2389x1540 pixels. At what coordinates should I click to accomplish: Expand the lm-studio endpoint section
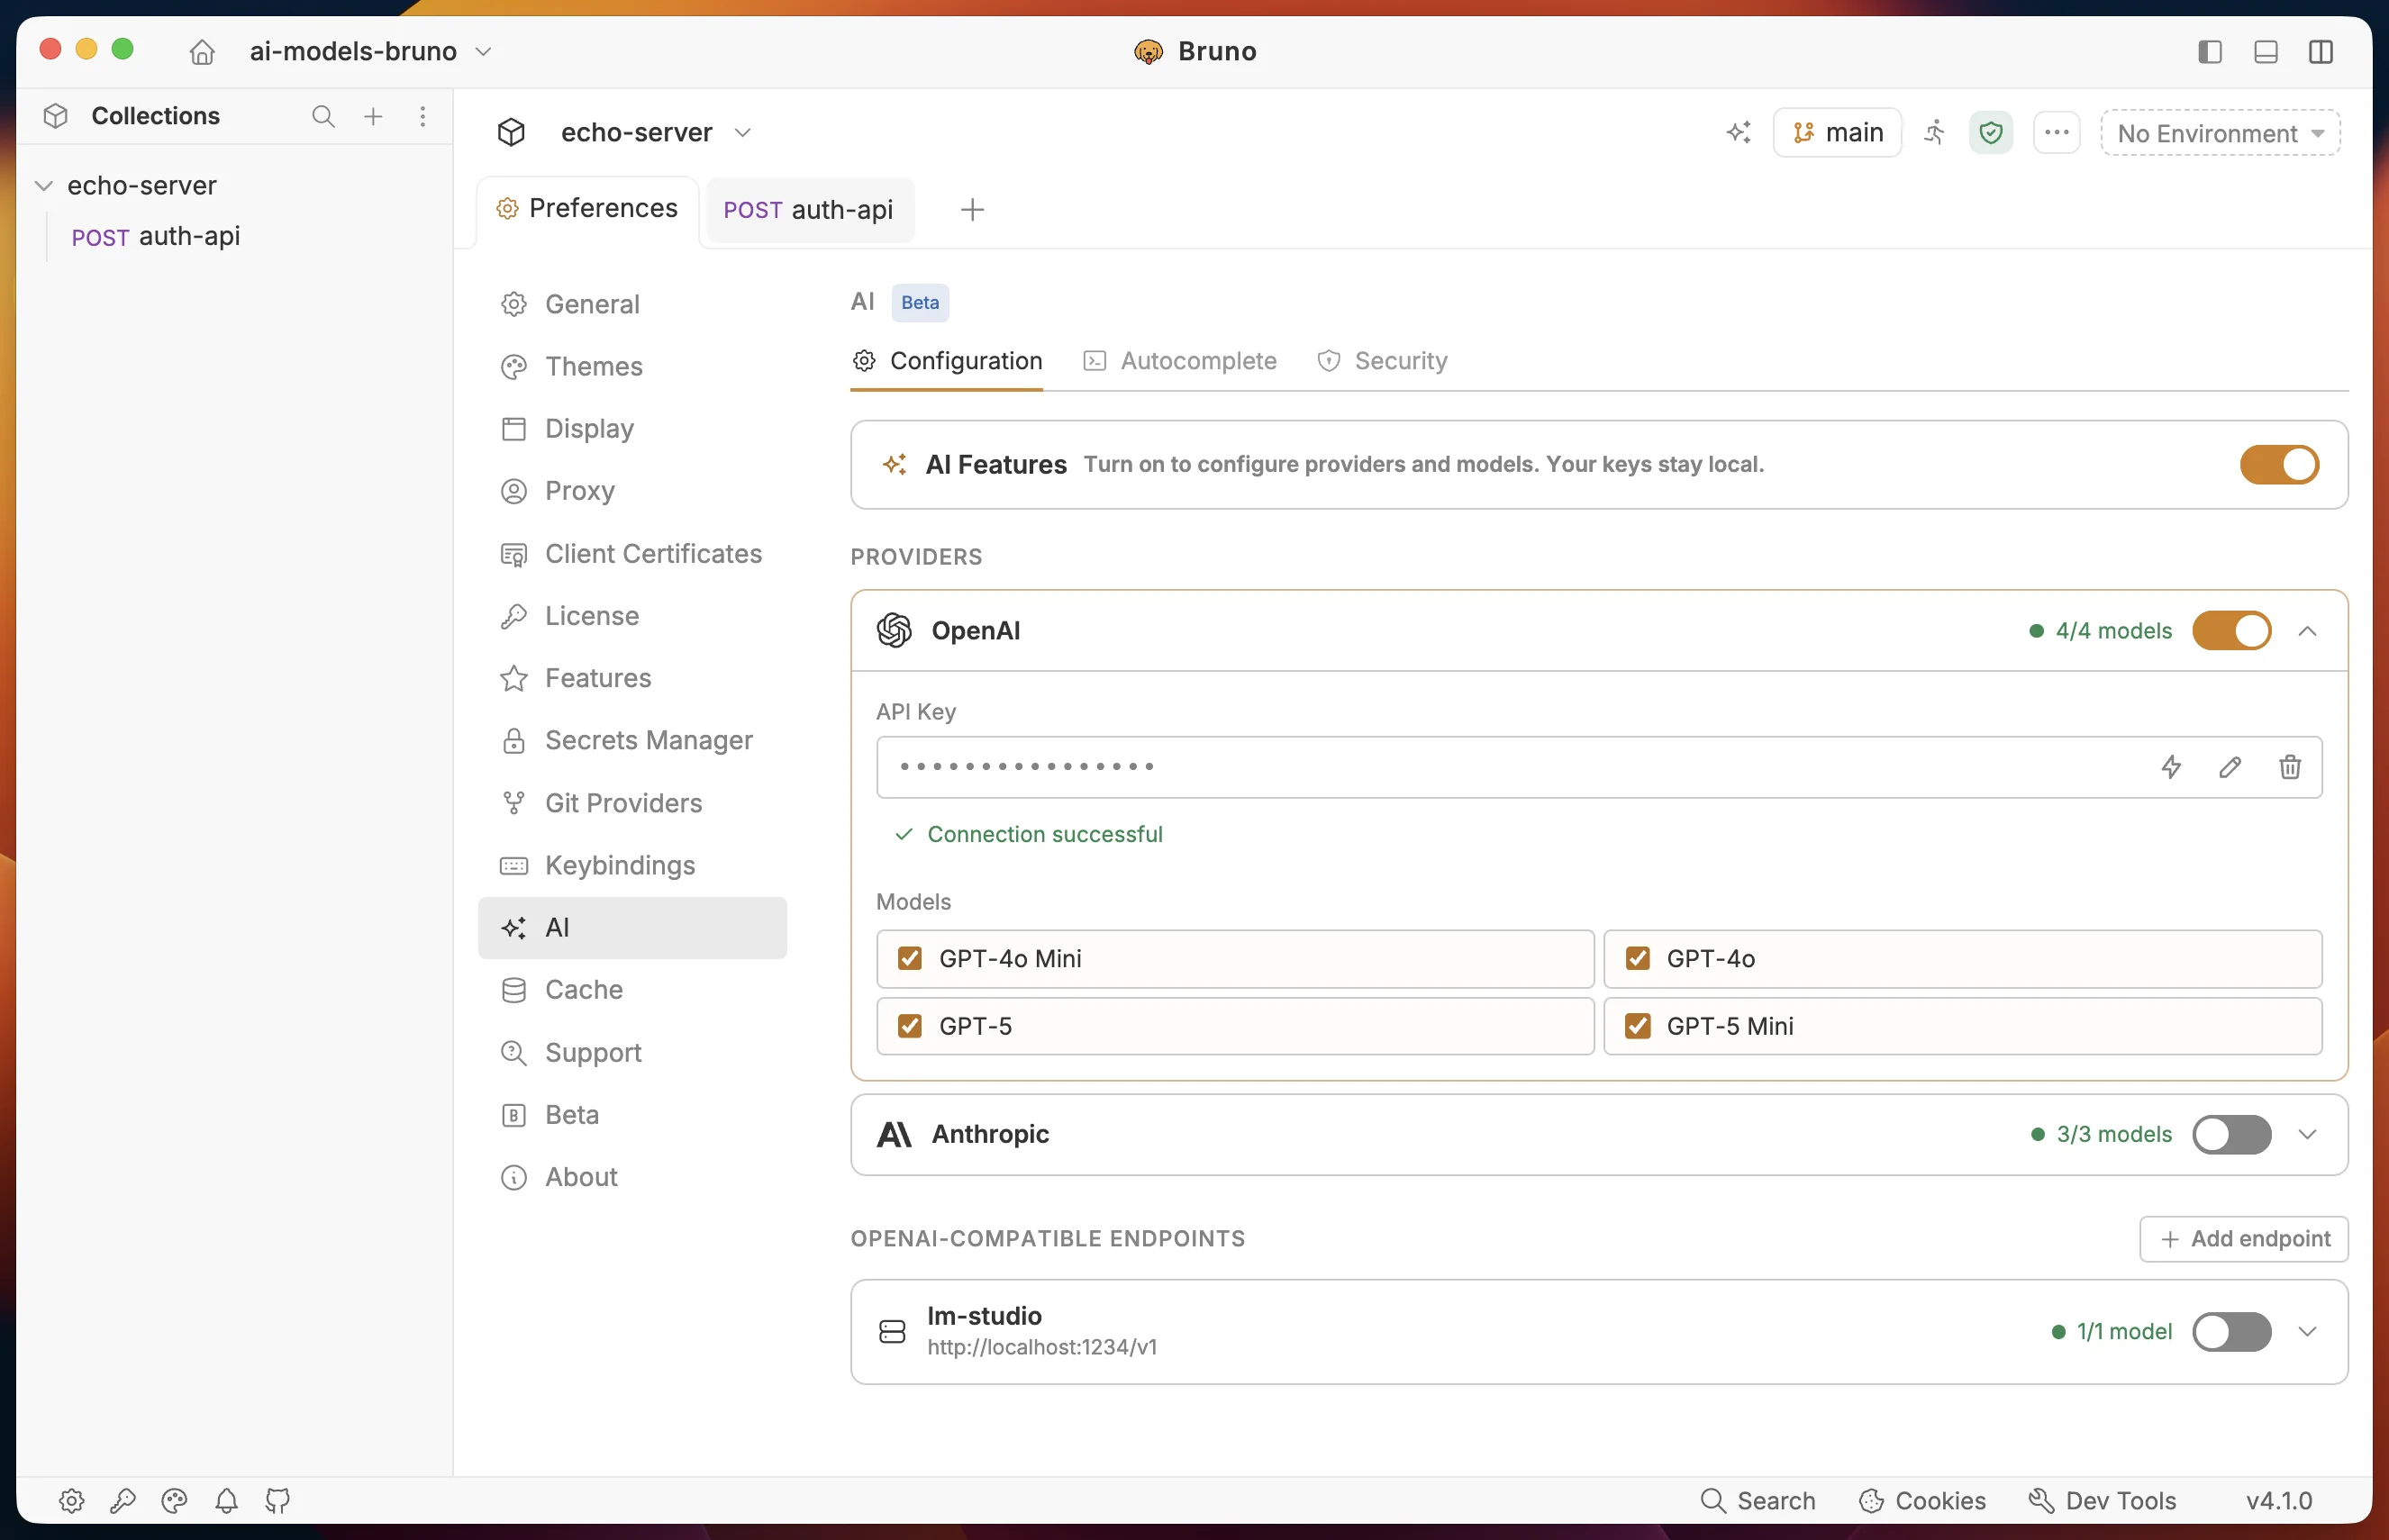click(2307, 1331)
